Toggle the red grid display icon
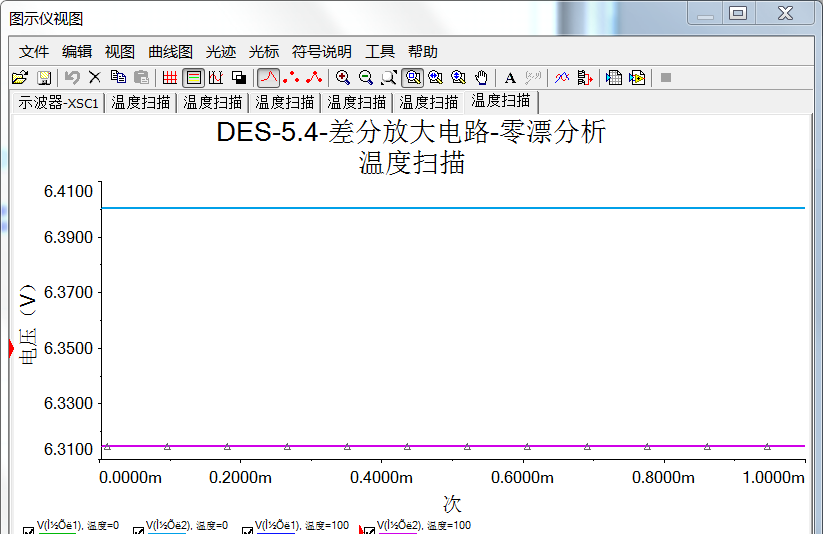Image resolution: width=823 pixels, height=534 pixels. click(170, 78)
